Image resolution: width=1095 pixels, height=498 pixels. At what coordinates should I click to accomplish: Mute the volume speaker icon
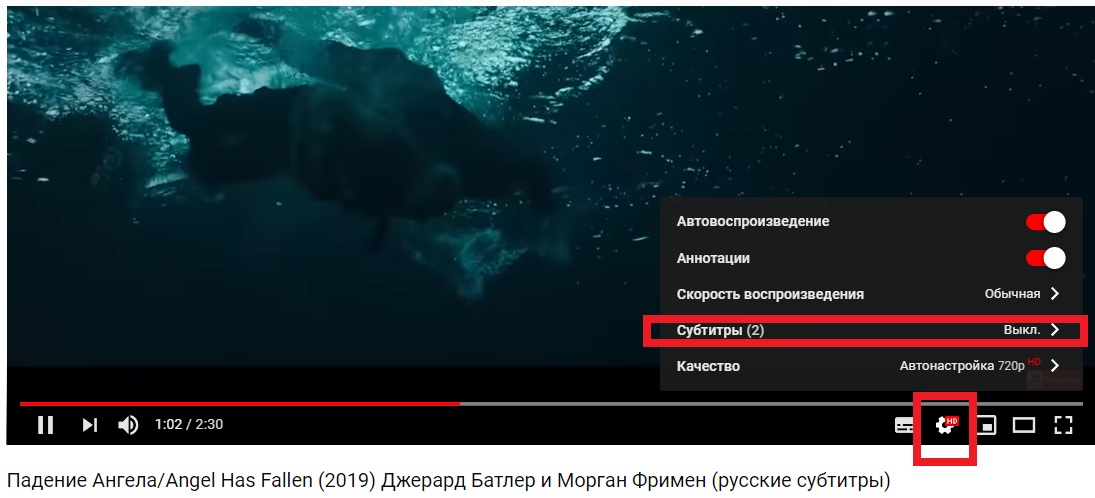128,425
